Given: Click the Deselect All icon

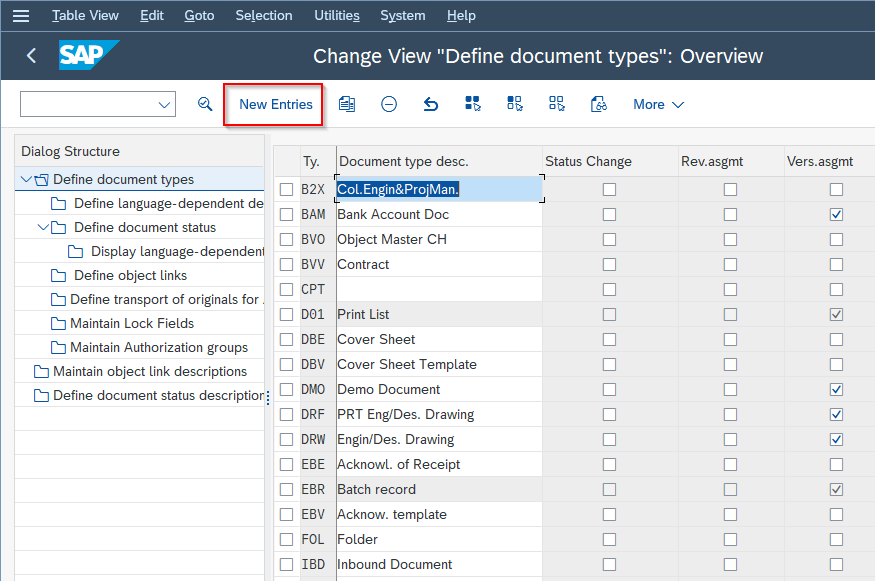Looking at the screenshot, I should (x=556, y=104).
